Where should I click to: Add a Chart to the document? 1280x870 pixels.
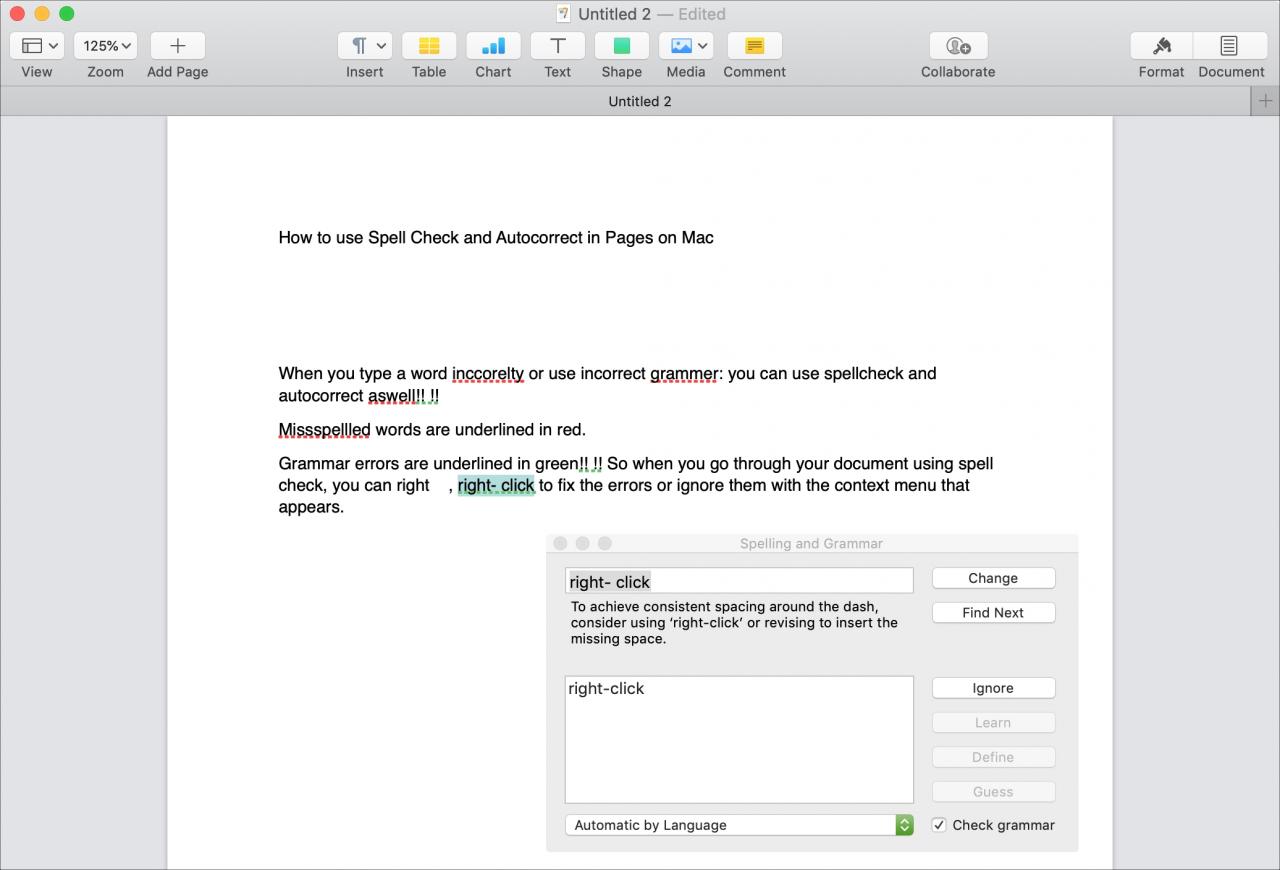click(x=493, y=46)
